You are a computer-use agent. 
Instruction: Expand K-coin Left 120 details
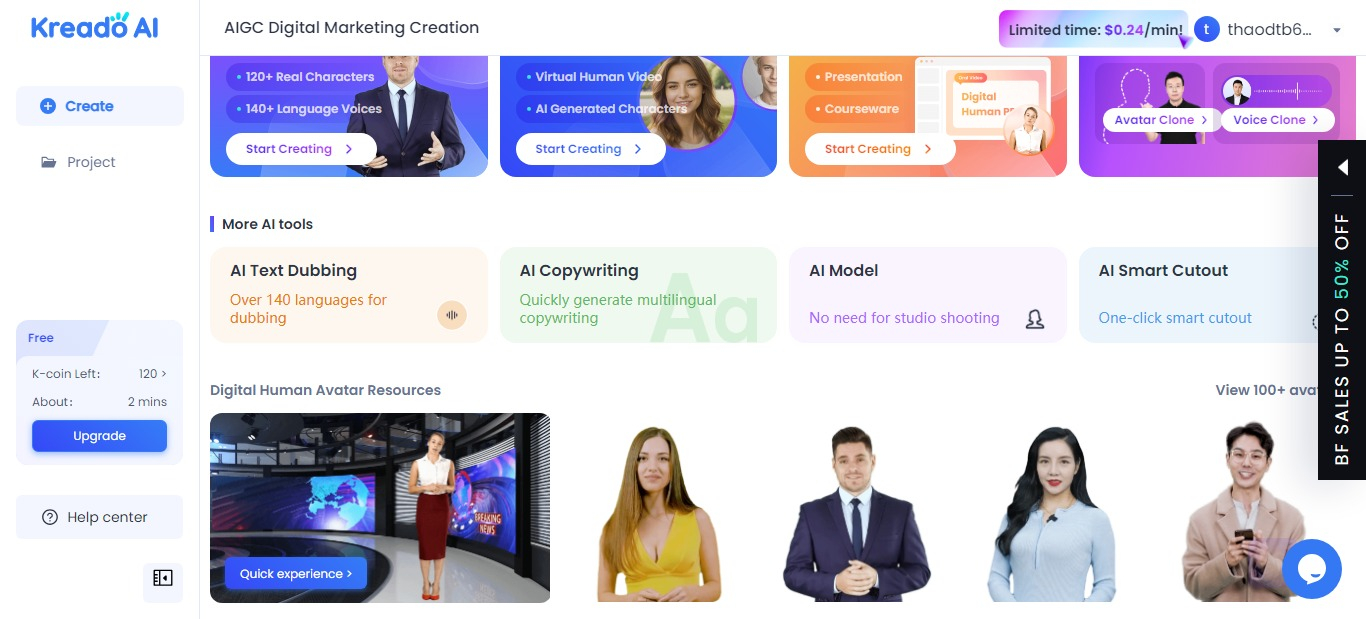153,373
